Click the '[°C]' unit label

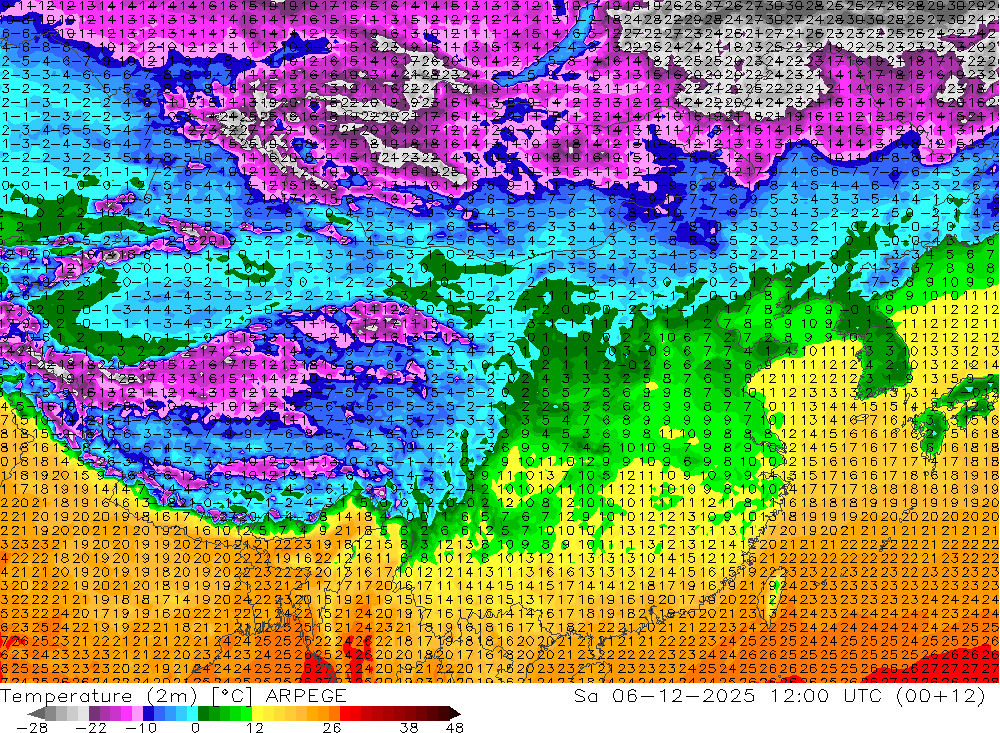coord(232,696)
